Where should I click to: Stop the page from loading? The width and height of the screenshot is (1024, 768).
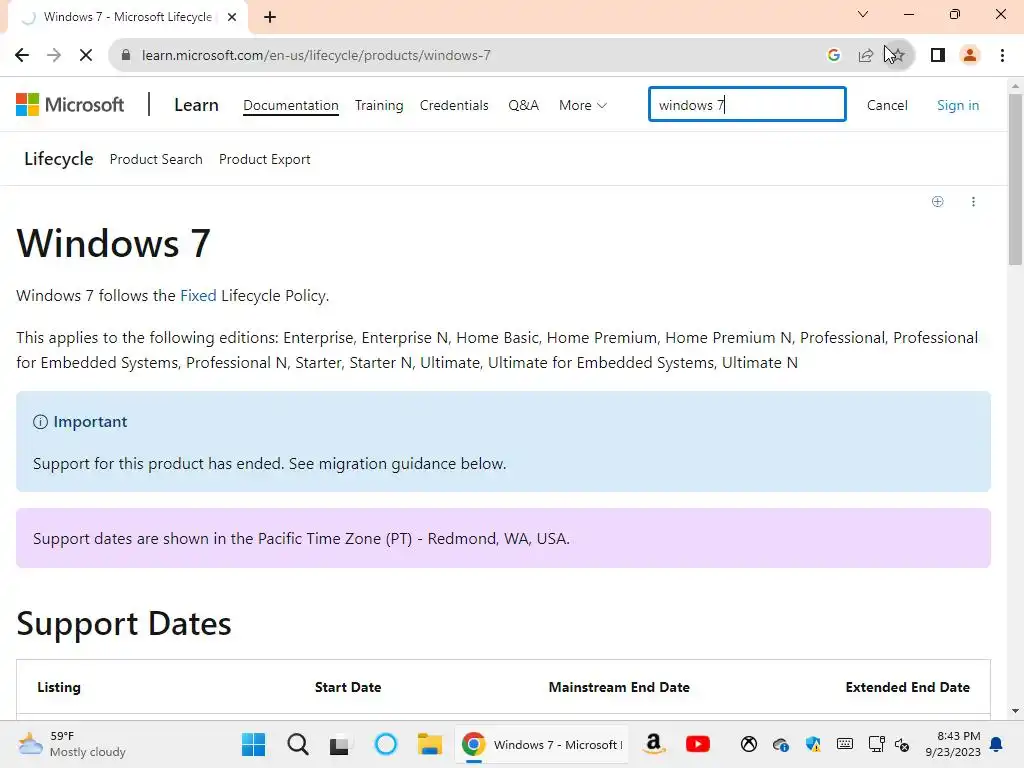pyautogui.click(x=86, y=55)
